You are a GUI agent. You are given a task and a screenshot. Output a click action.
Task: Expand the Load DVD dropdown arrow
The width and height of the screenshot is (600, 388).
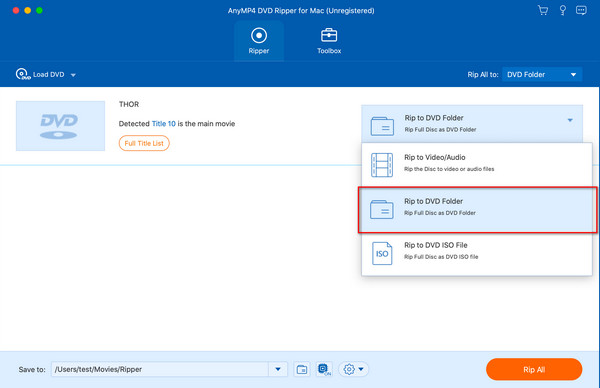click(73, 75)
